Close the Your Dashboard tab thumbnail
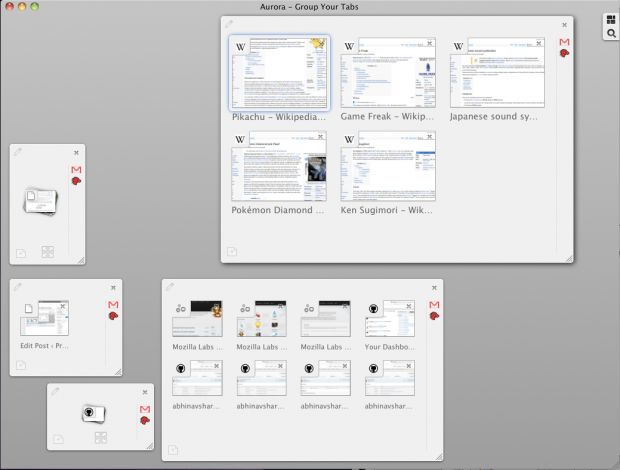 409,304
